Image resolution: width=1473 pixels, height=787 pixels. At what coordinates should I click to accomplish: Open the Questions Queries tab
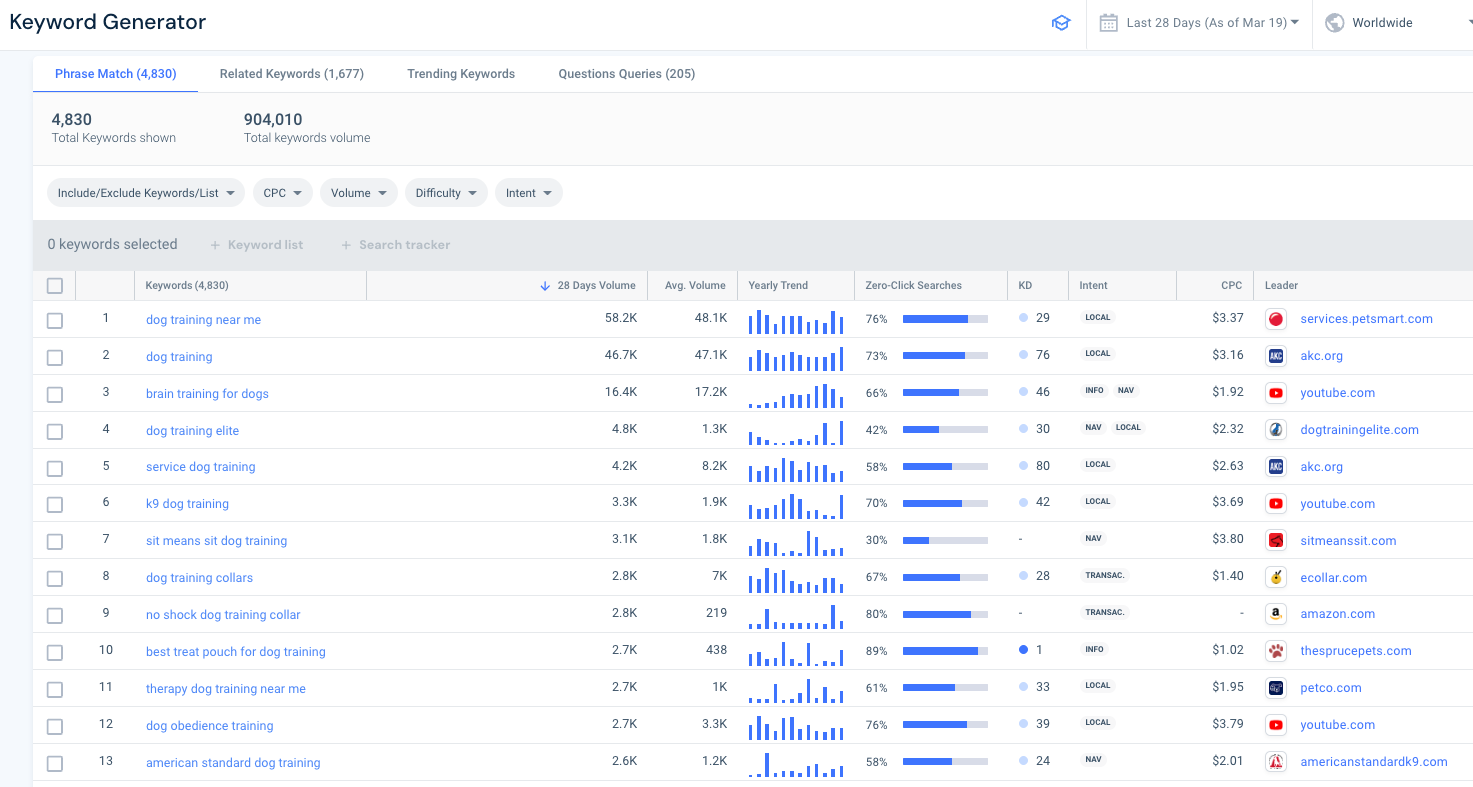(x=626, y=73)
